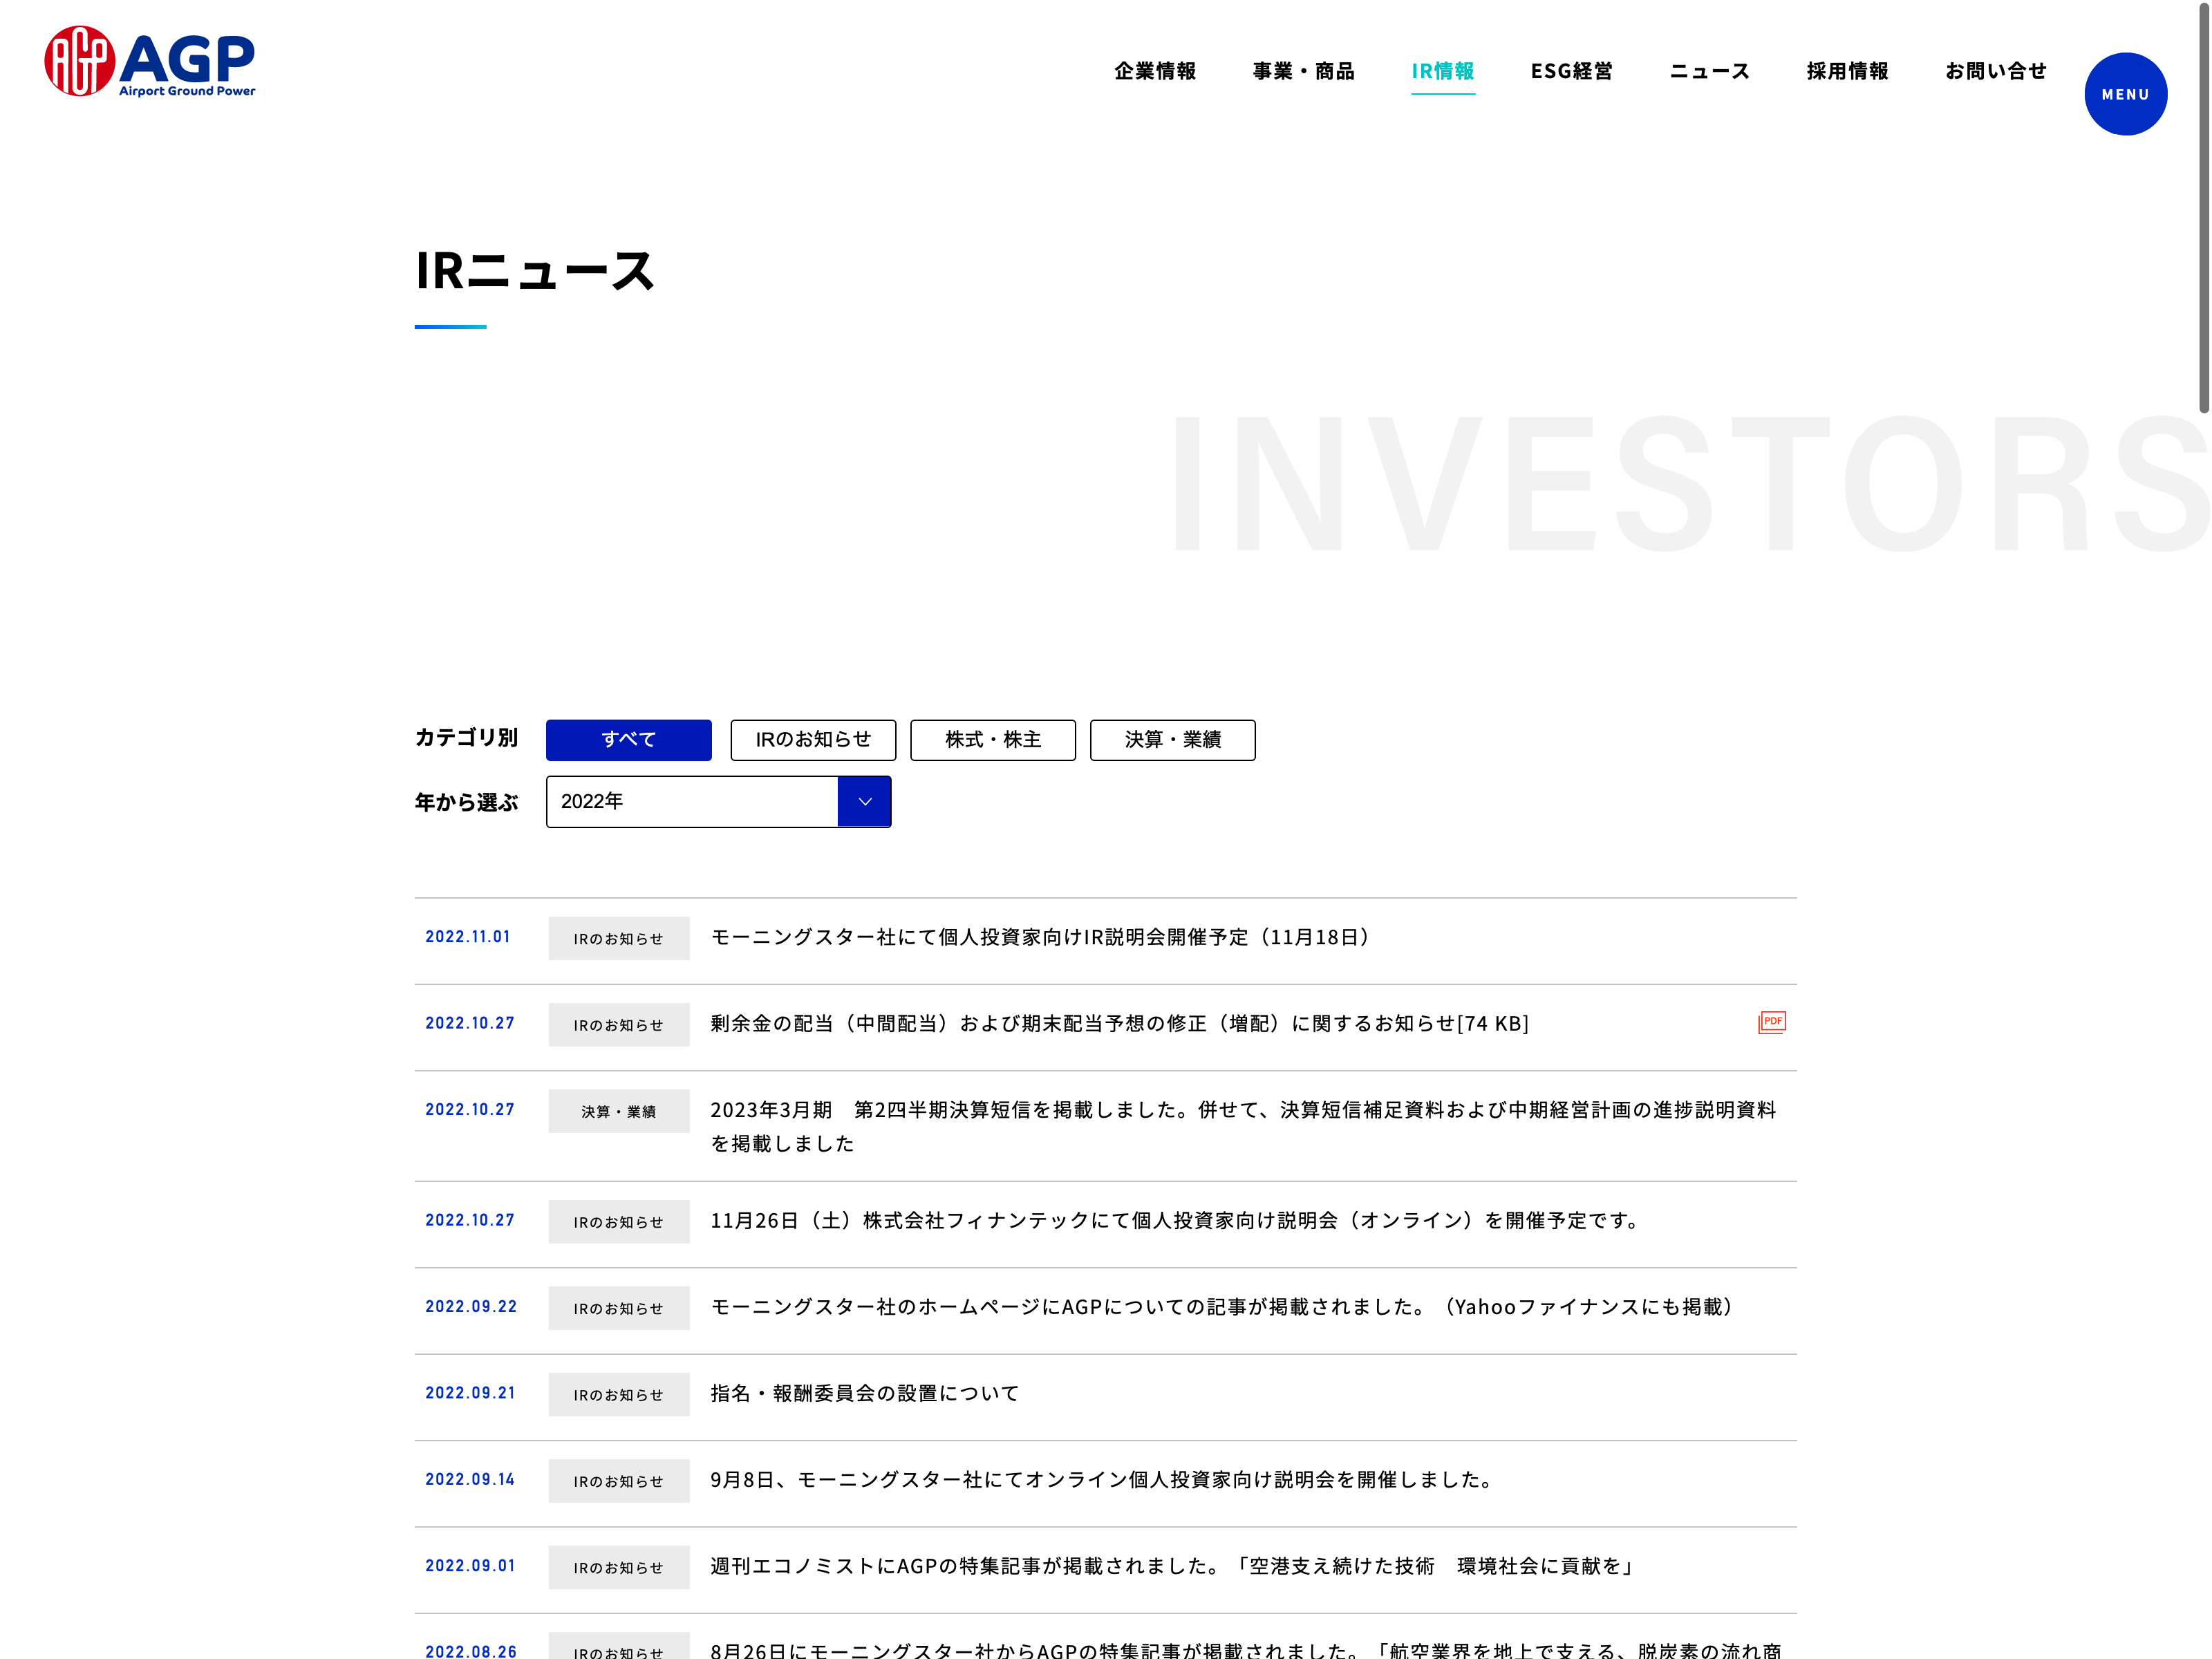Filter by 決算・業績 category
This screenshot has height=1659, width=2212.
(1172, 740)
